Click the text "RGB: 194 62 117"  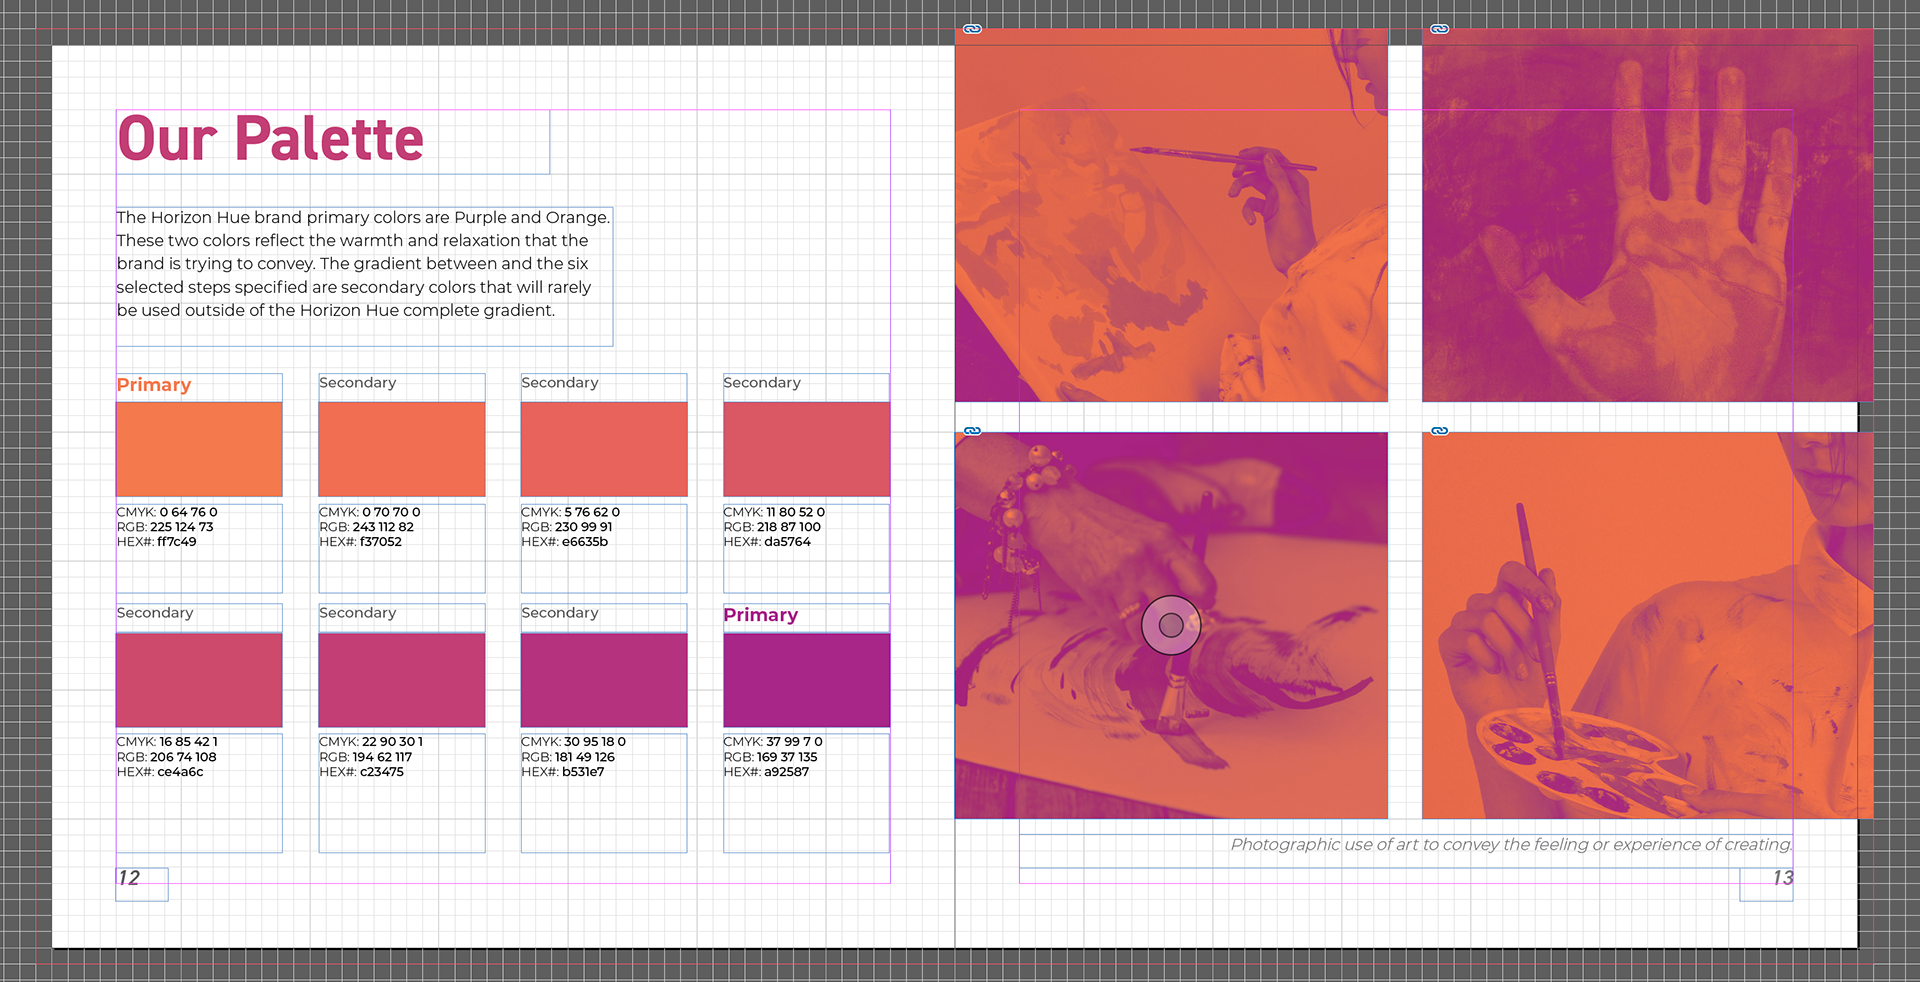pos(366,757)
